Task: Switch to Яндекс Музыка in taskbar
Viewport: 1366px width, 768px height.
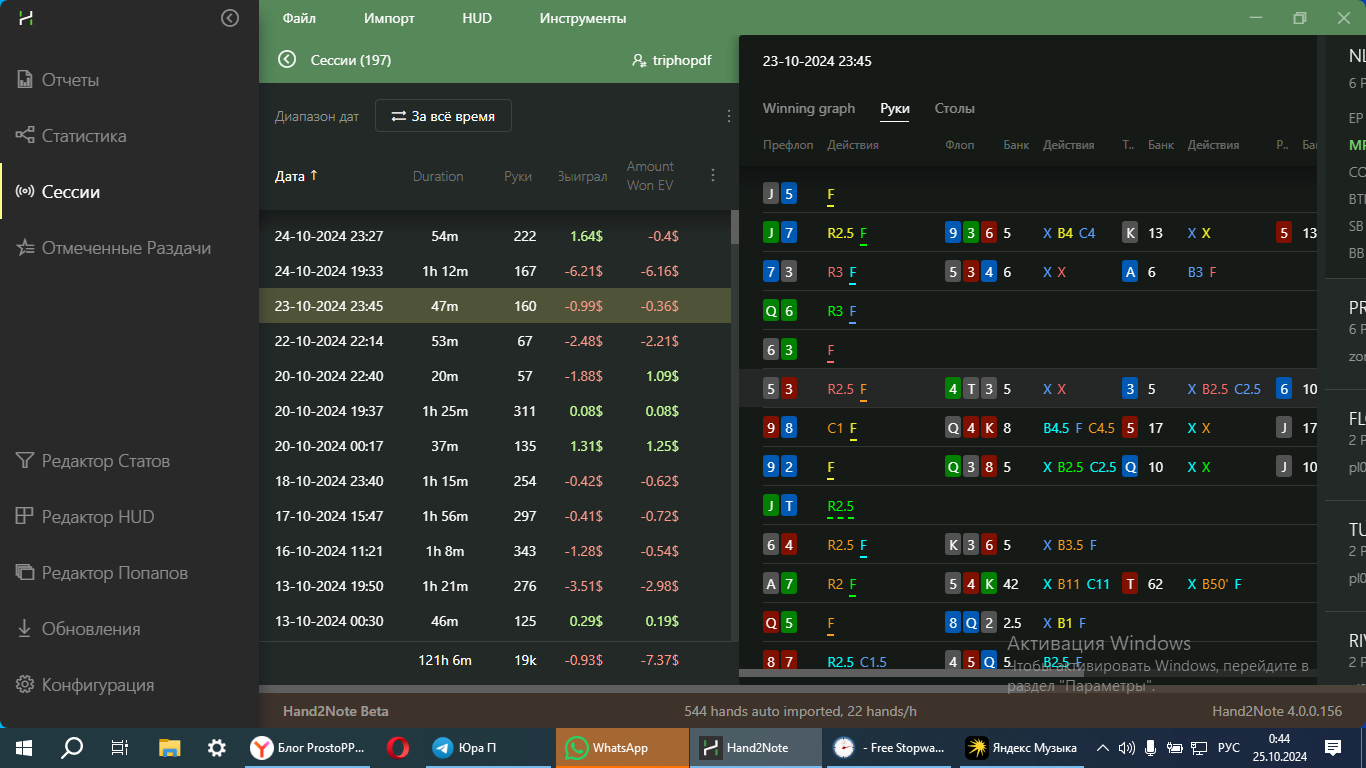Action: [x=1022, y=747]
